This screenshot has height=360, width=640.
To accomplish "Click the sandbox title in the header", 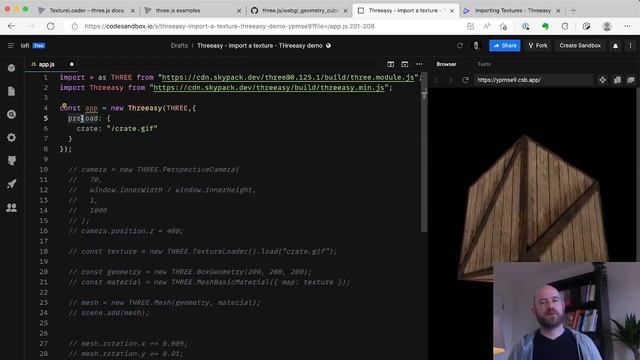I will click(260, 46).
